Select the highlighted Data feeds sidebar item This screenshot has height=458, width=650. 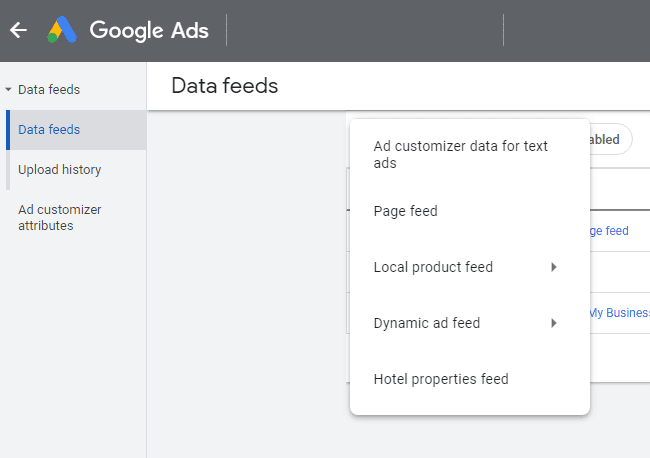tap(49, 130)
